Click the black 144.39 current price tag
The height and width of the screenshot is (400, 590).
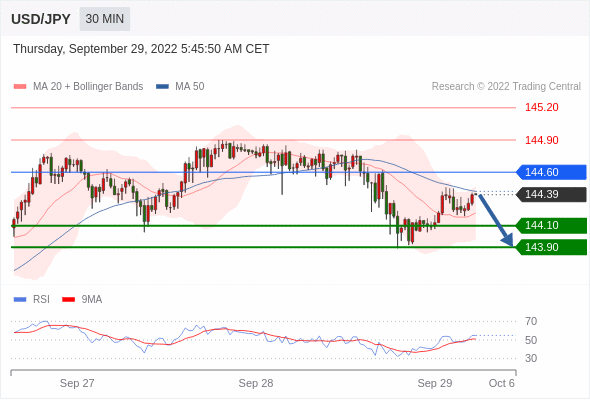coord(551,194)
